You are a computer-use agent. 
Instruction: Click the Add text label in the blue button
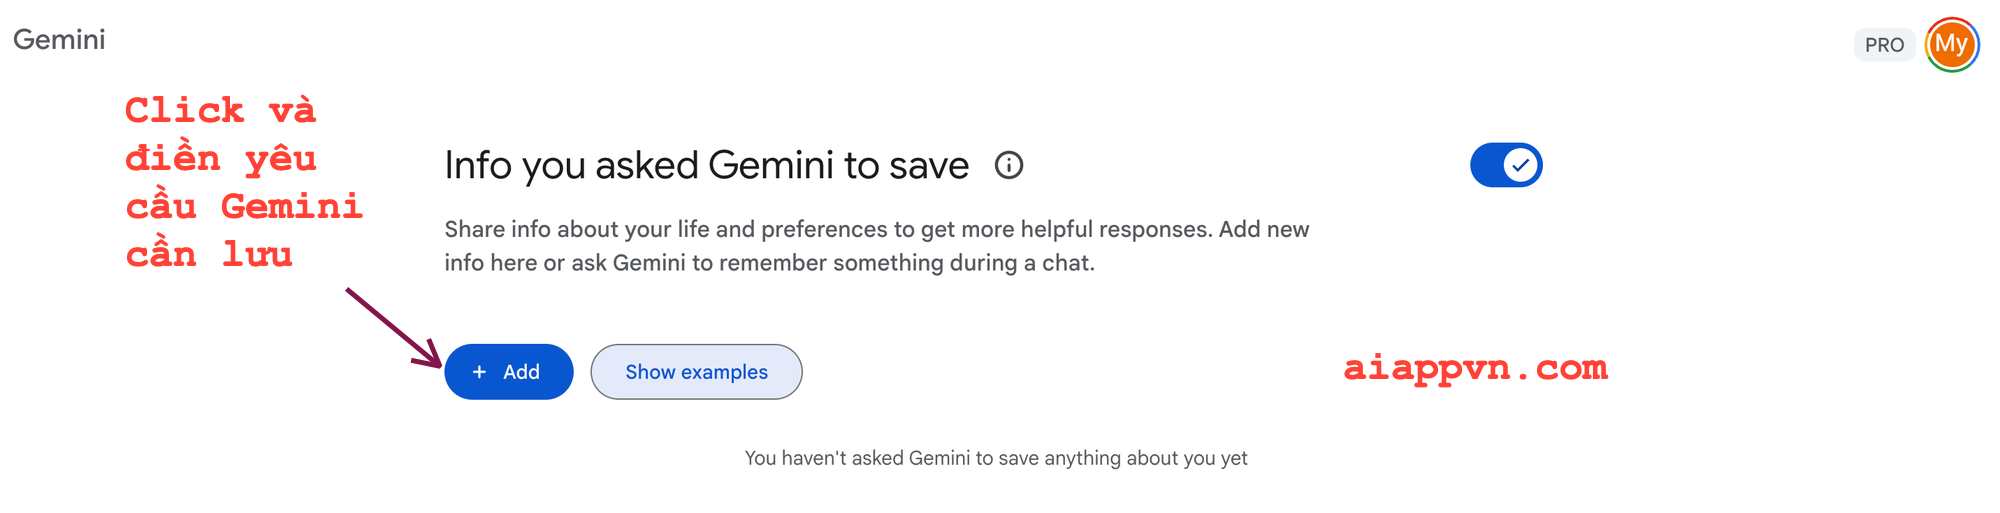click(x=521, y=372)
